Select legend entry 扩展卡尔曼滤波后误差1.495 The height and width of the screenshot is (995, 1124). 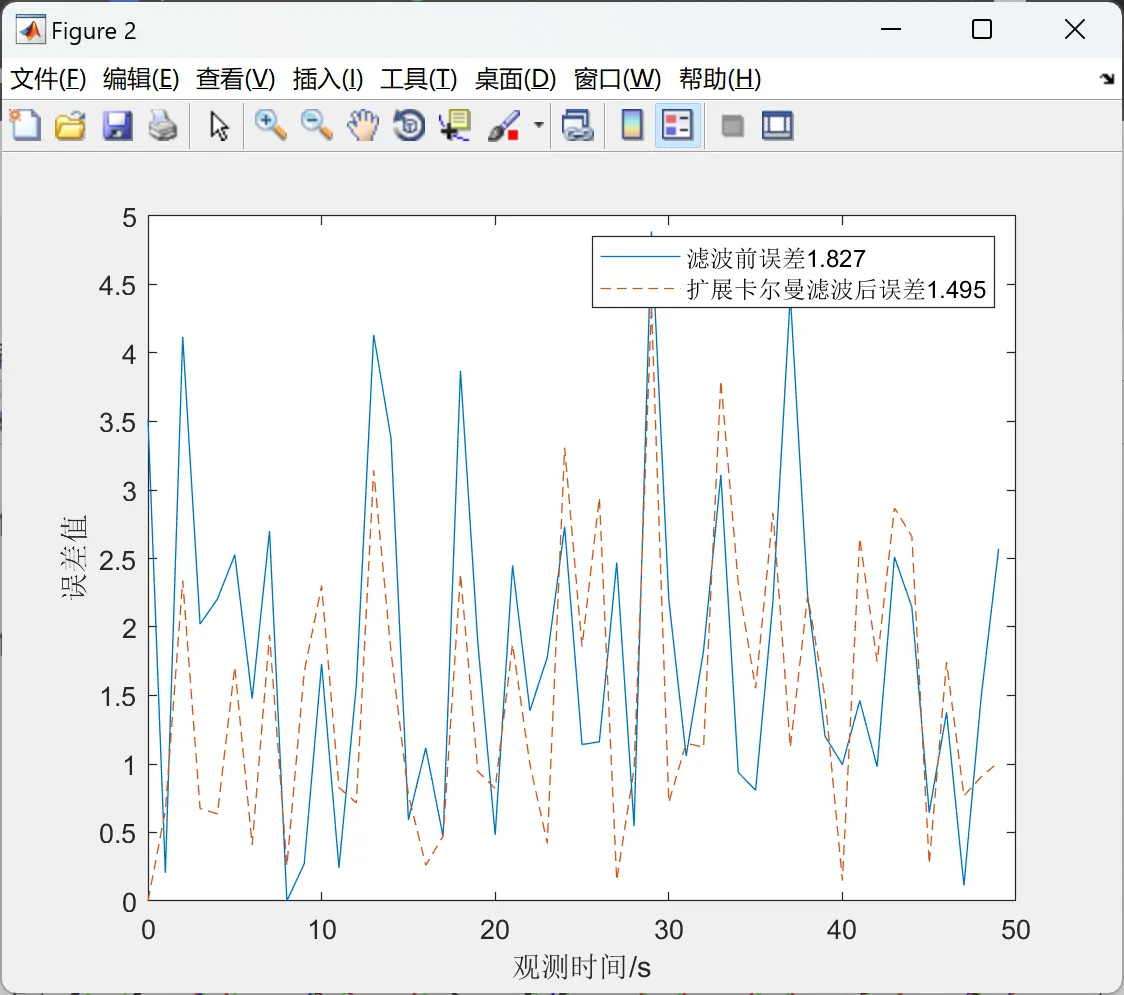click(x=836, y=290)
